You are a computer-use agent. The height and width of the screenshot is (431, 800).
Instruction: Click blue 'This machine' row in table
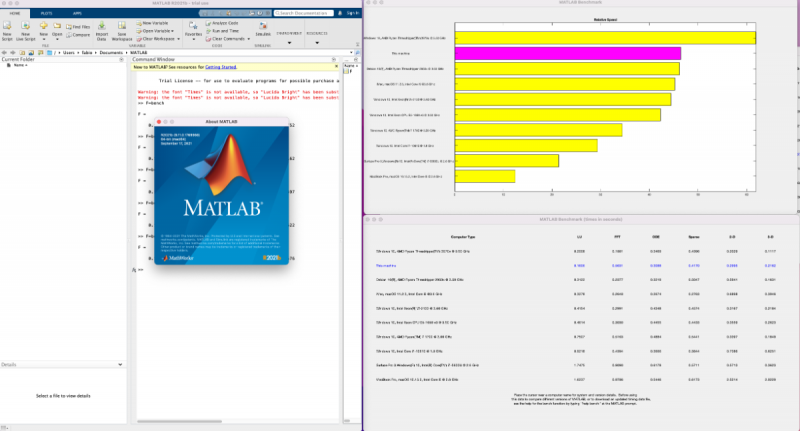576,266
